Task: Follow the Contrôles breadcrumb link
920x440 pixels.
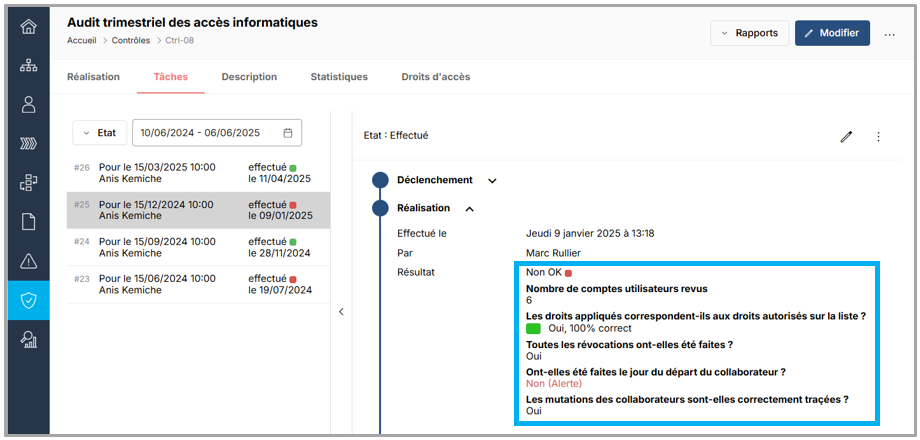Action: [131, 41]
